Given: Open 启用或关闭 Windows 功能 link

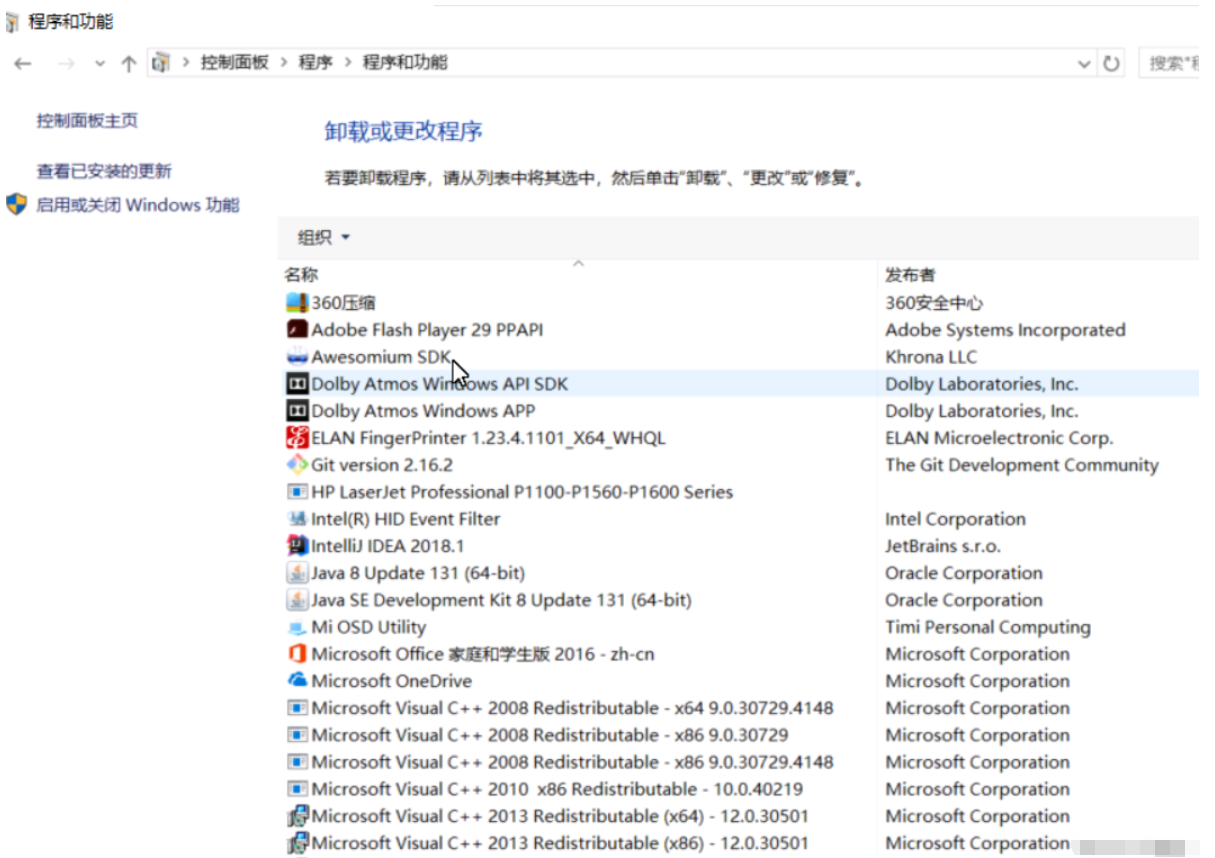Looking at the screenshot, I should [138, 205].
